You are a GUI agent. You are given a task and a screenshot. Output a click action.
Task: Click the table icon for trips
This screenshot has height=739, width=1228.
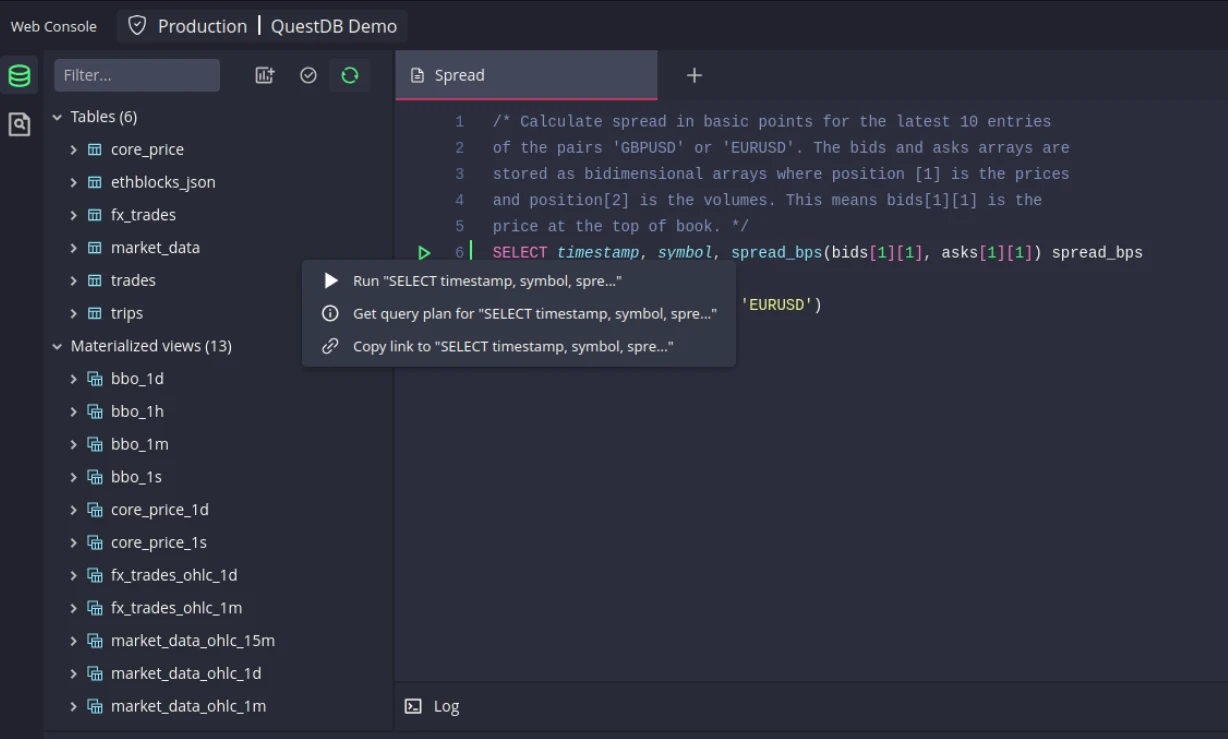[x=95, y=313]
